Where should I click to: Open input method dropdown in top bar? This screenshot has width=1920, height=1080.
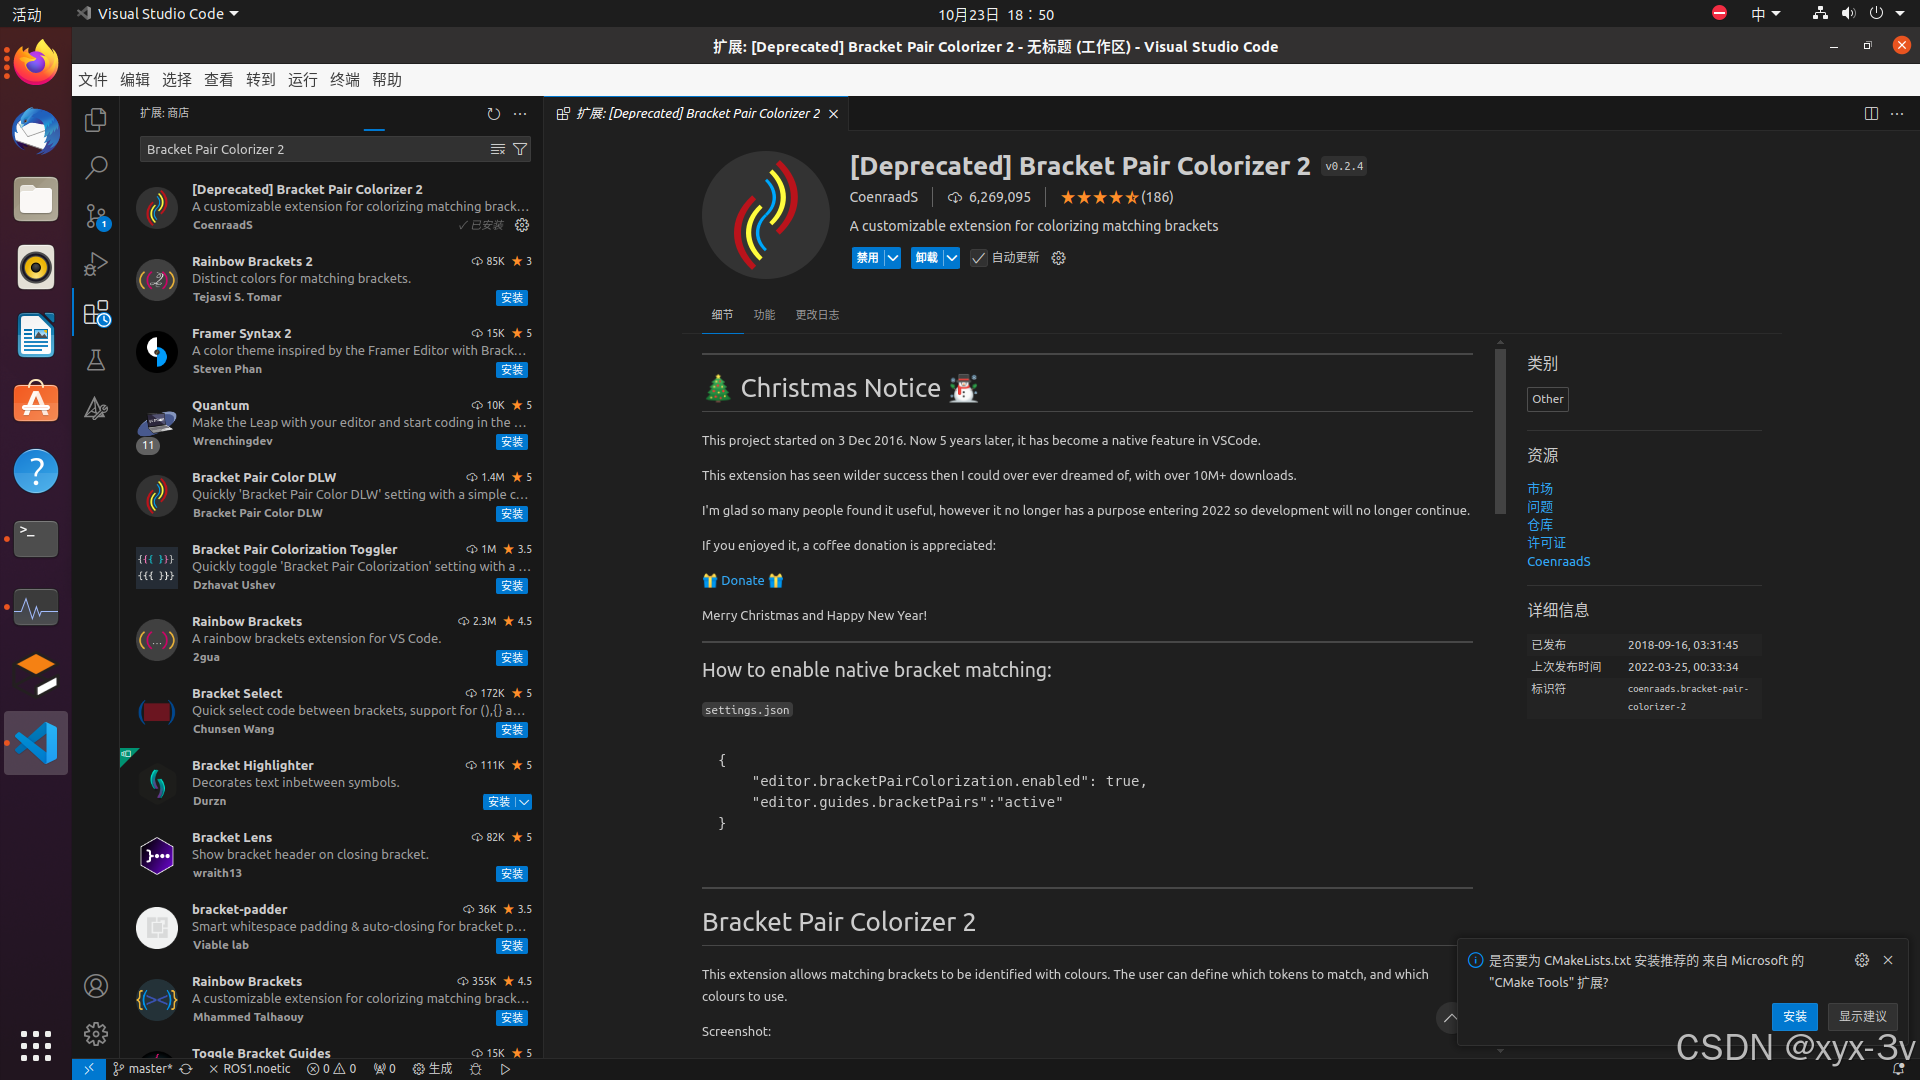click(x=1766, y=14)
